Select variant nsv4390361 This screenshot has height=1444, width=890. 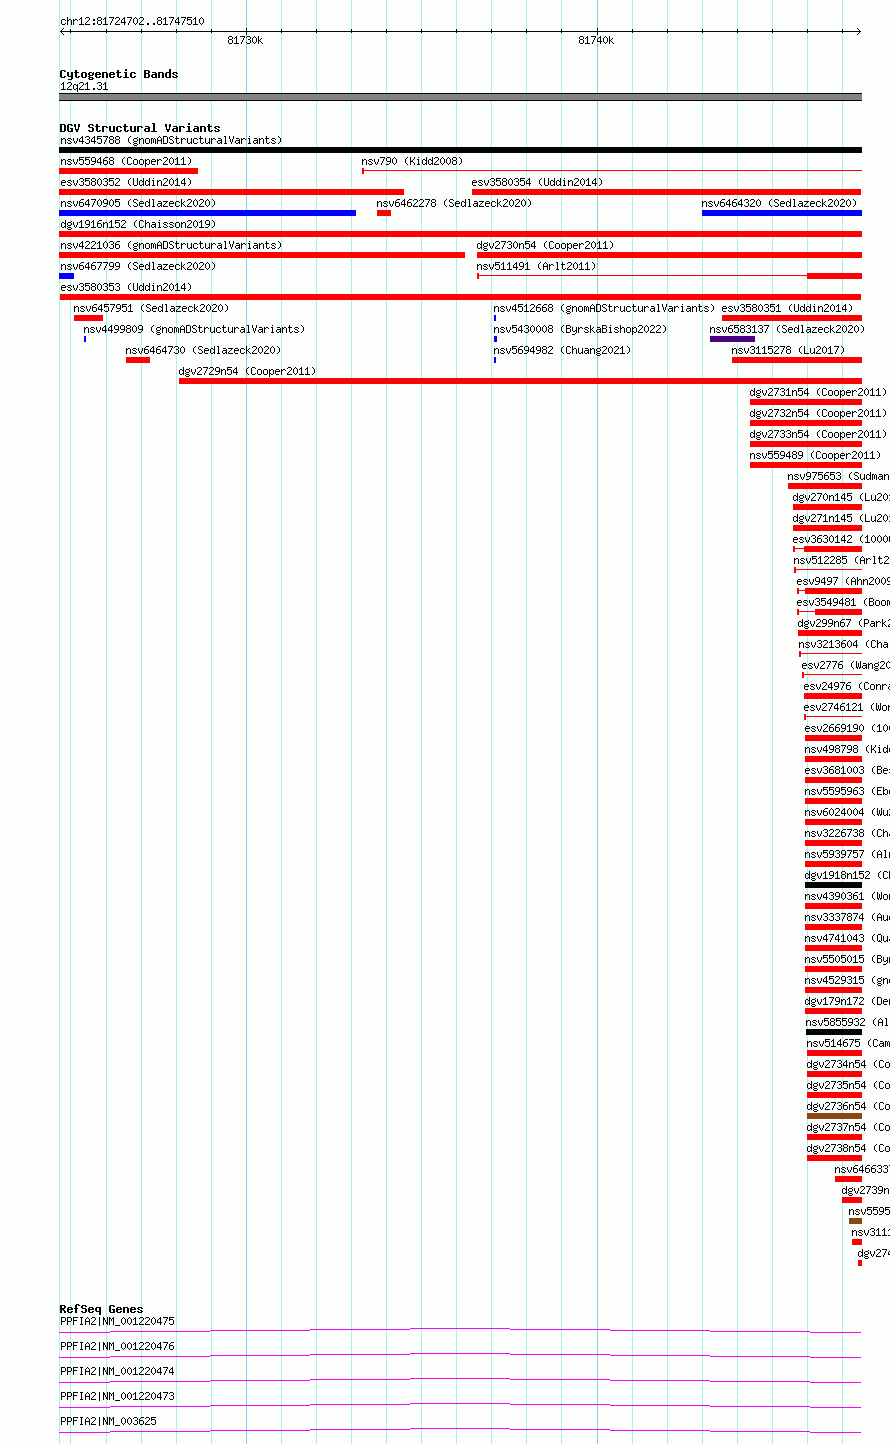[847, 896]
